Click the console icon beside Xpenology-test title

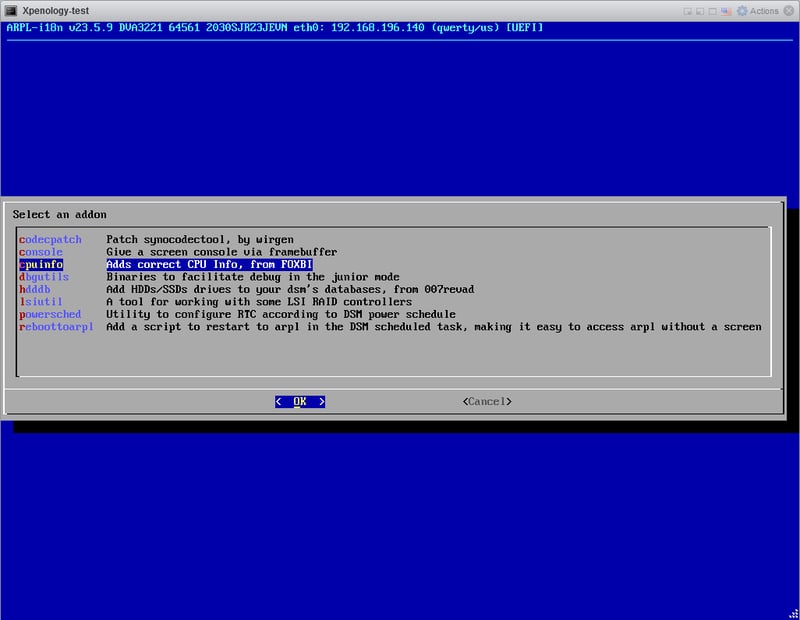click(x=10, y=10)
